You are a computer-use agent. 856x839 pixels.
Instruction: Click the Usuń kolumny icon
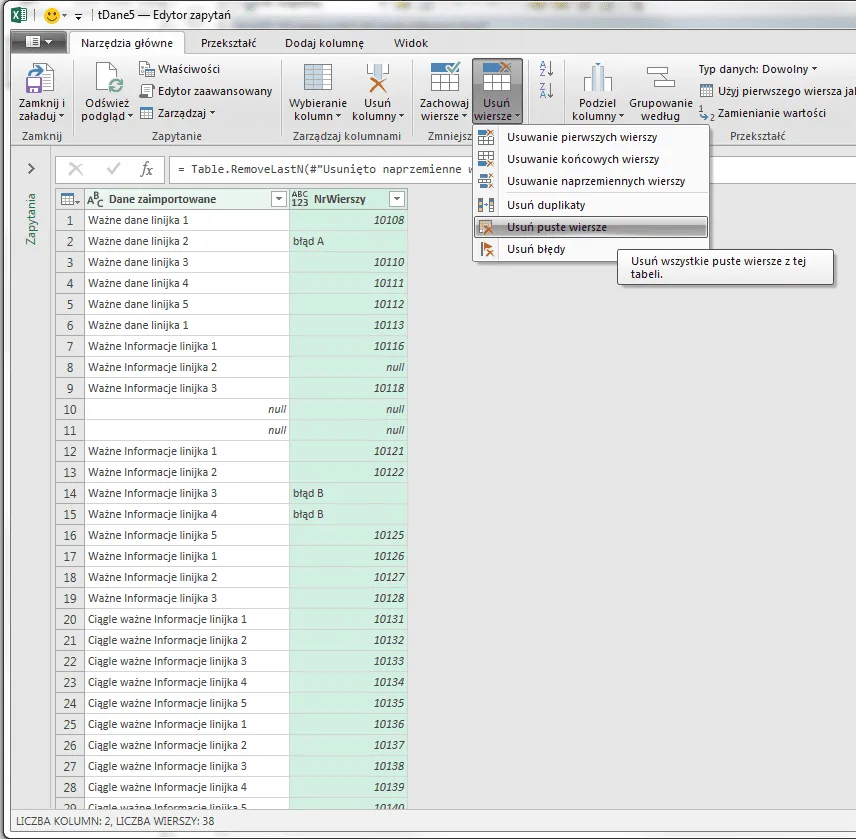click(x=378, y=78)
